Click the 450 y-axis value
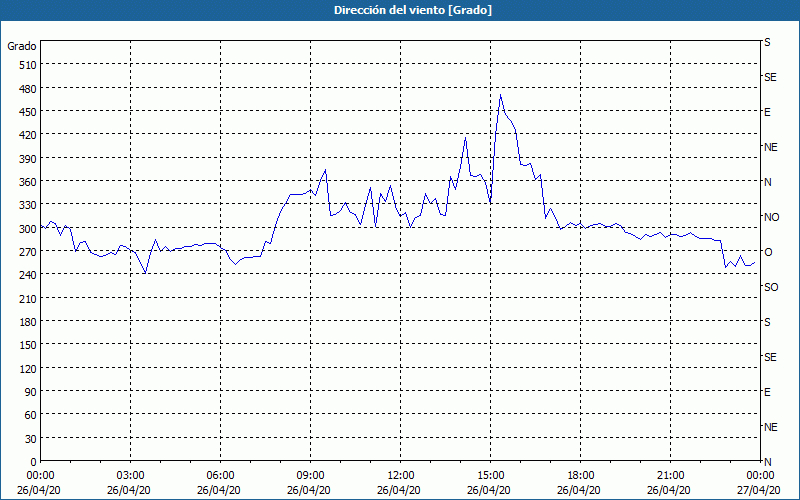Viewport: 800px width, 500px height. 28,112
